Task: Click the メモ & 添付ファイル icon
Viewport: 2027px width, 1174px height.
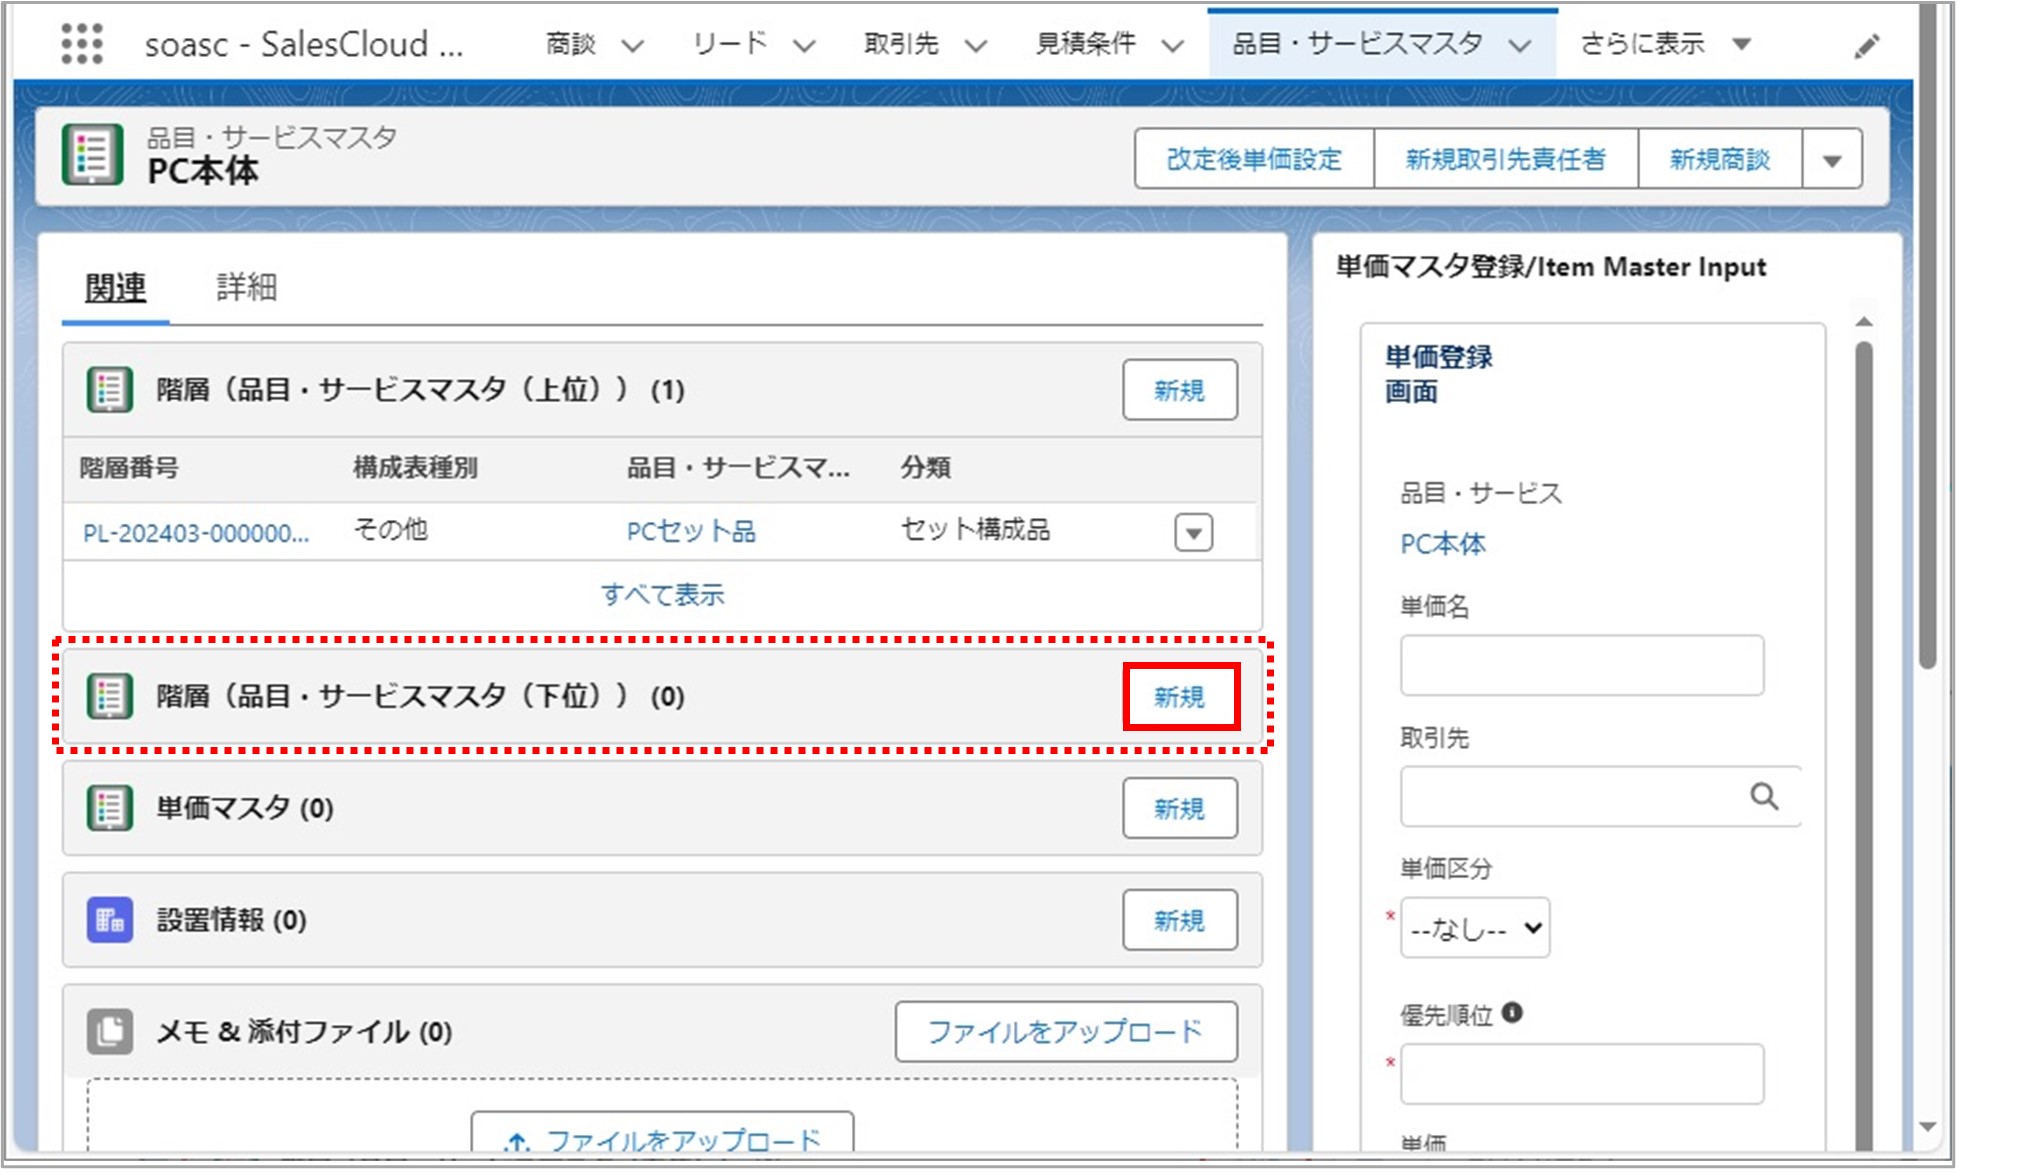Action: point(109,1031)
